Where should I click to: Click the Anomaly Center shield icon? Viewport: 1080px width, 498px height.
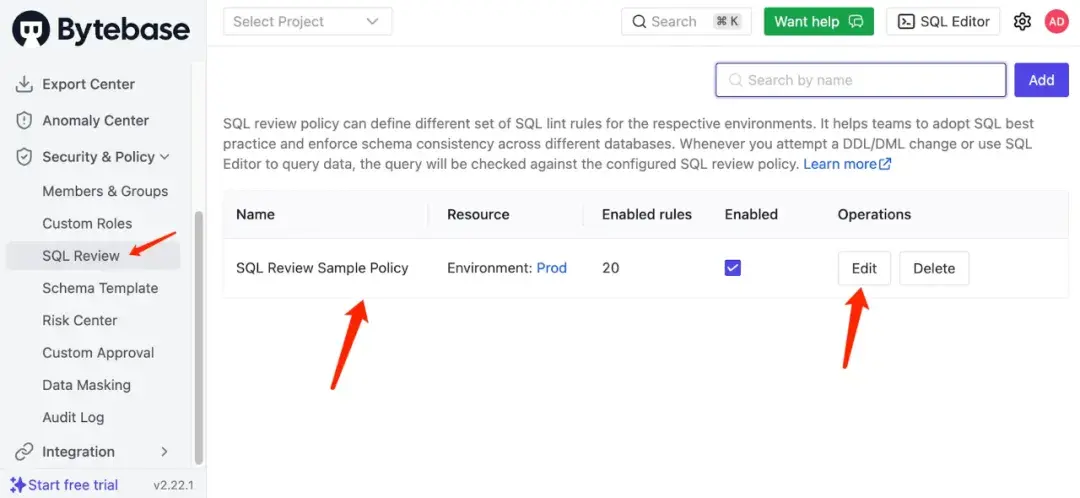pyautogui.click(x=24, y=120)
